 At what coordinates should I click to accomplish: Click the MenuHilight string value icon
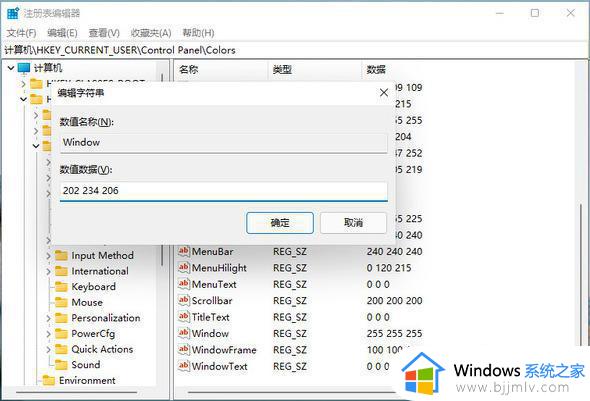pyautogui.click(x=184, y=267)
